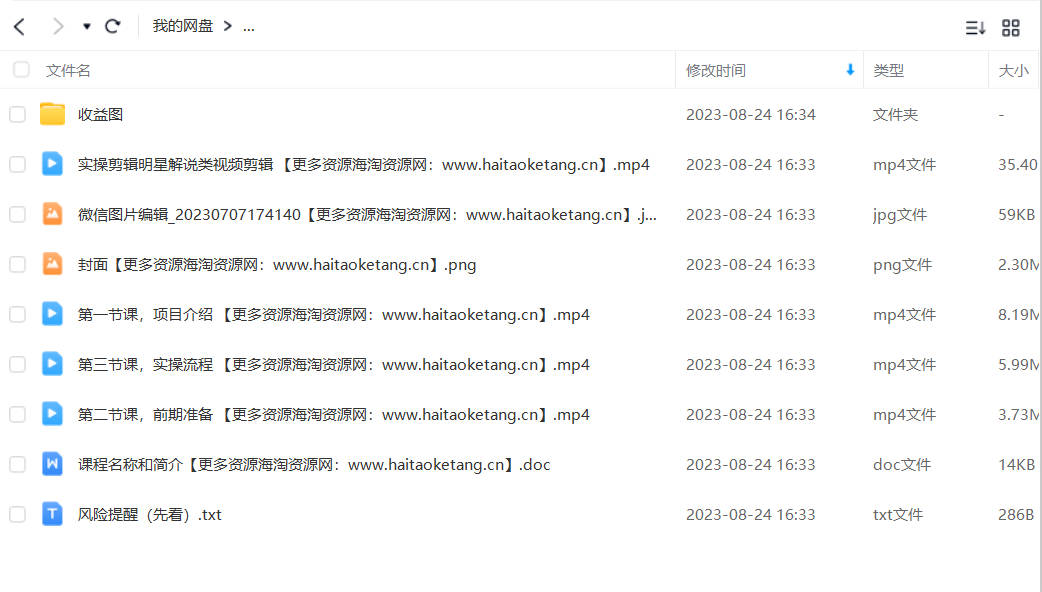Open the sort order options icon

pos(975,27)
